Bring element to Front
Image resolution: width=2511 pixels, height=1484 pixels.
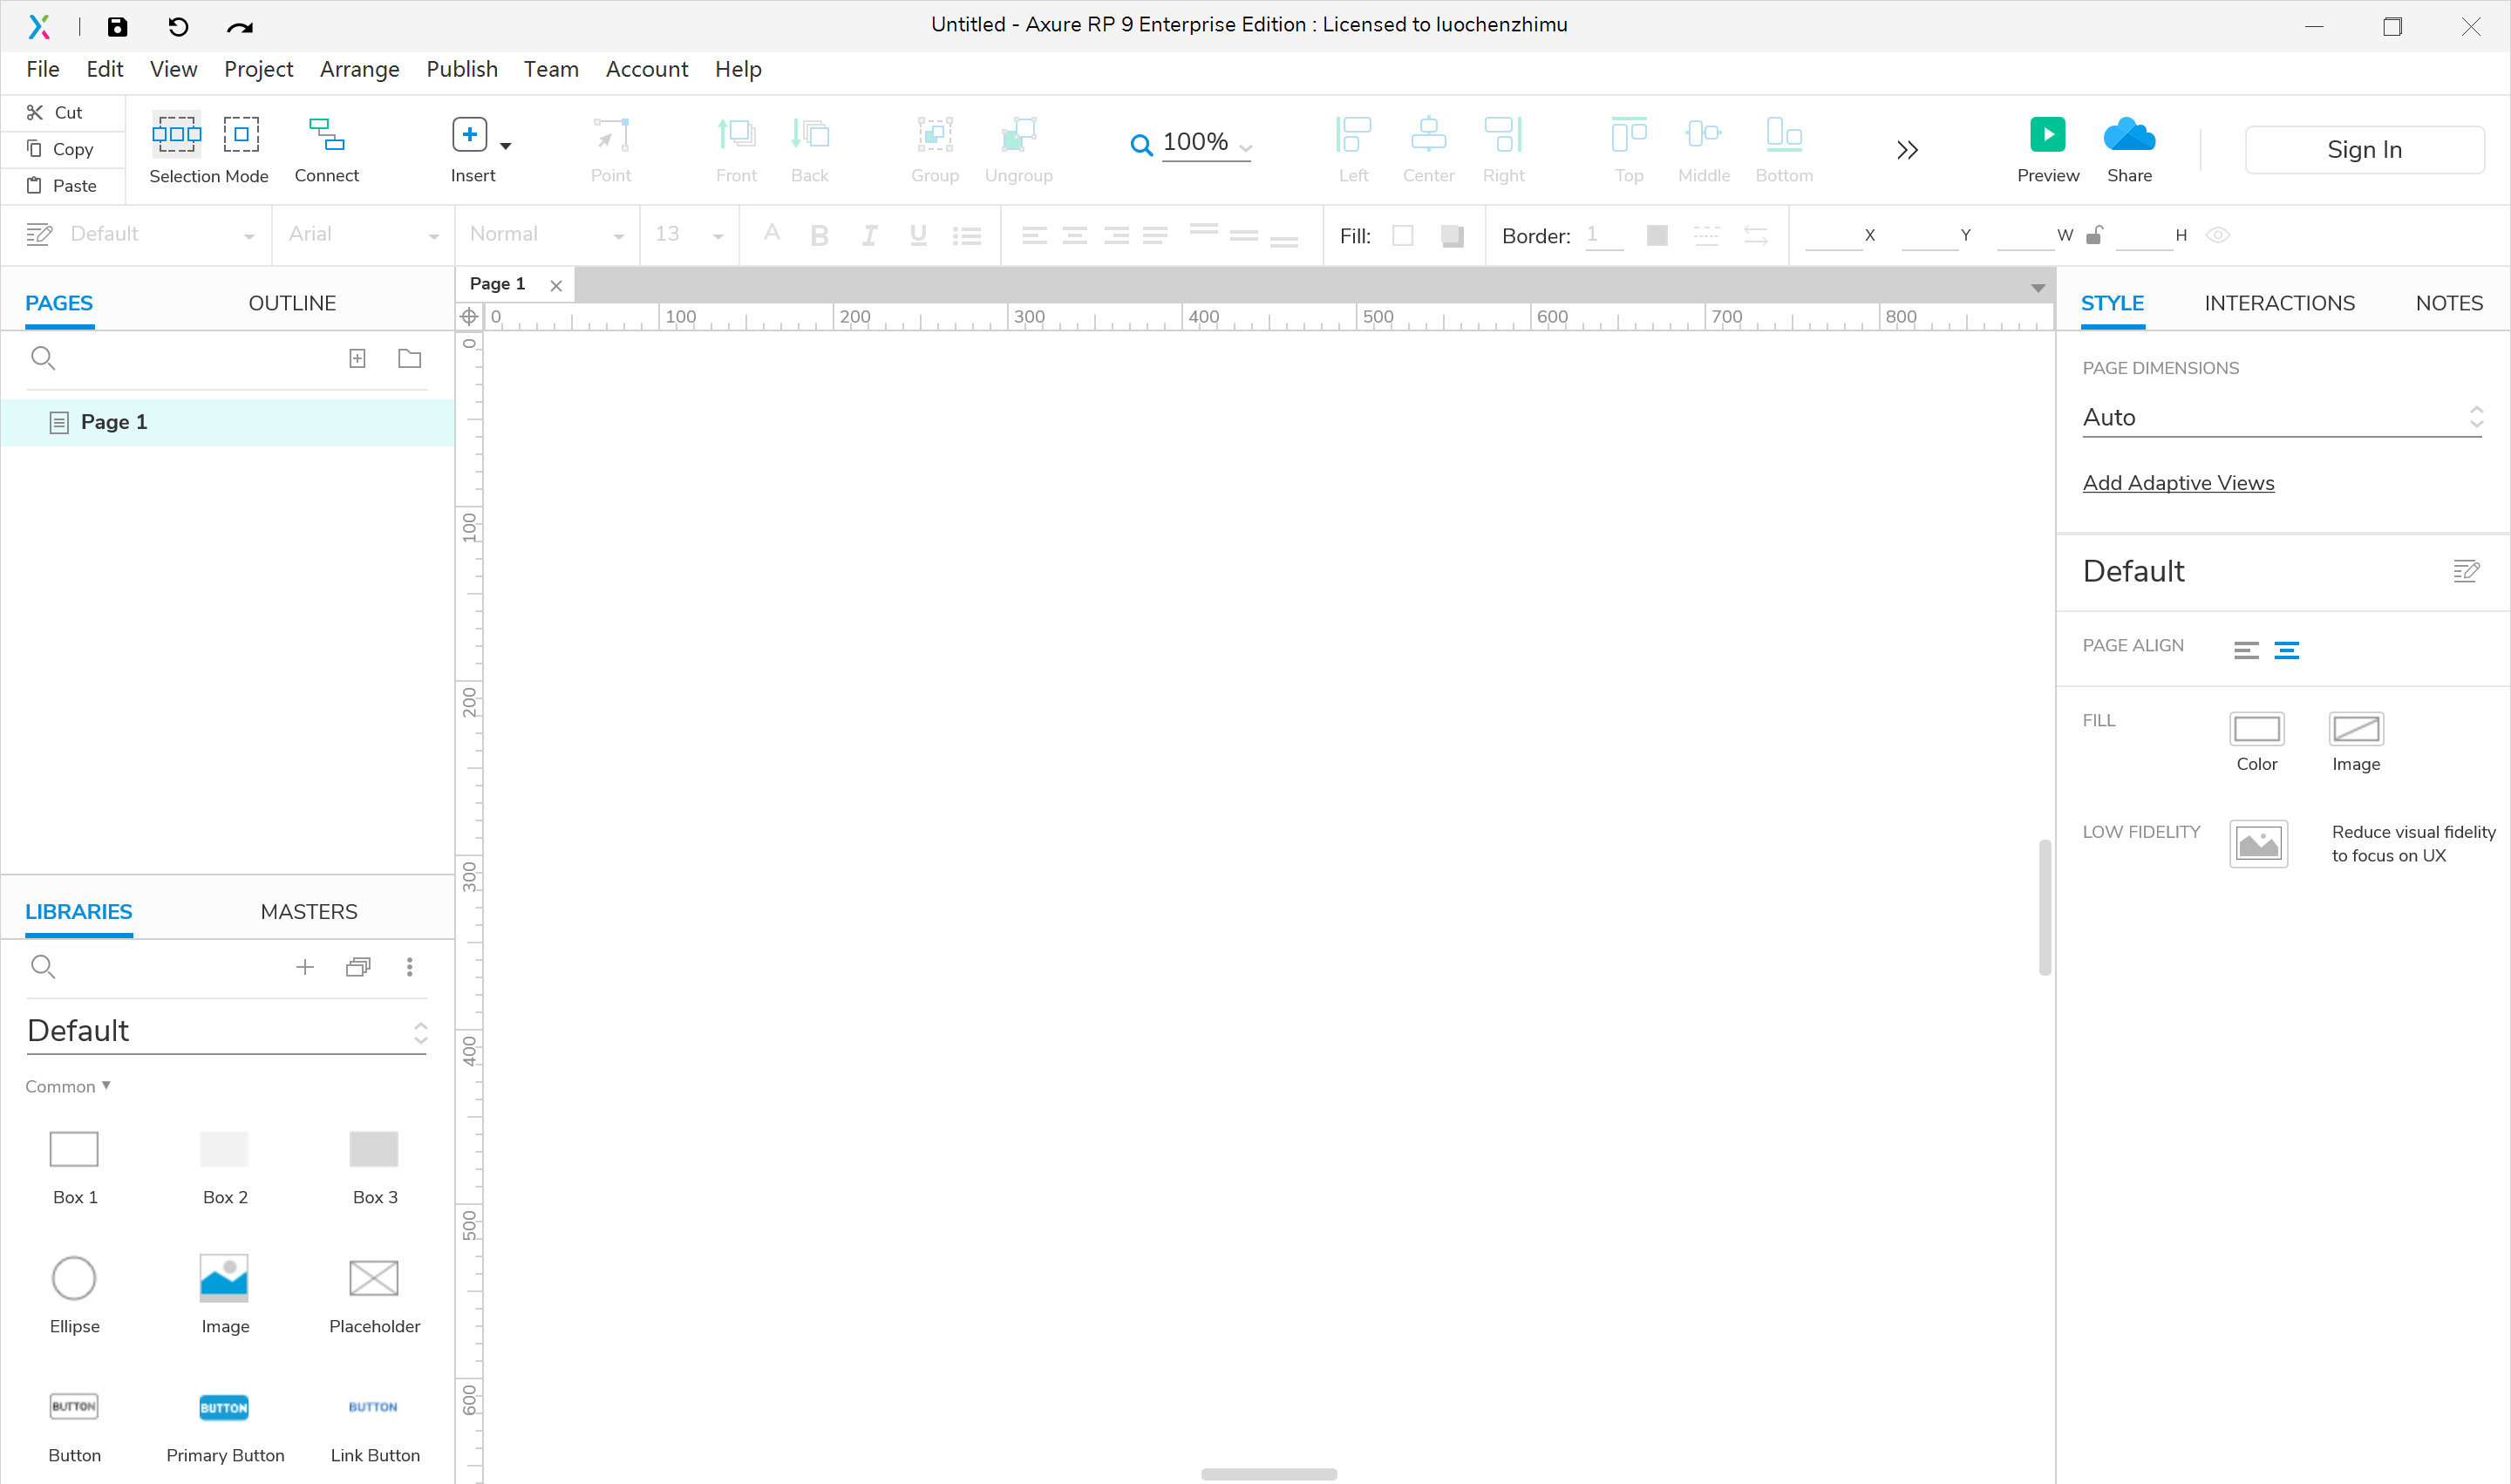(x=736, y=148)
